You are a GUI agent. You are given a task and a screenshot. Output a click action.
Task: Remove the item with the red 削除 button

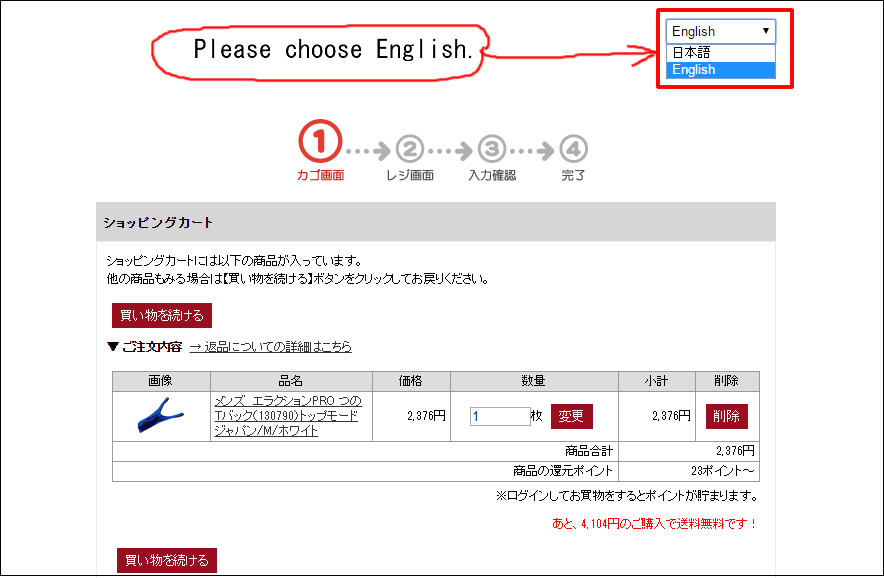coord(726,416)
